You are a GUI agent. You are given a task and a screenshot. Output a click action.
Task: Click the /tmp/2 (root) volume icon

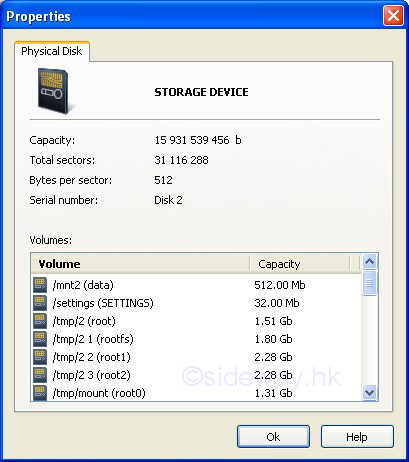click(40, 321)
